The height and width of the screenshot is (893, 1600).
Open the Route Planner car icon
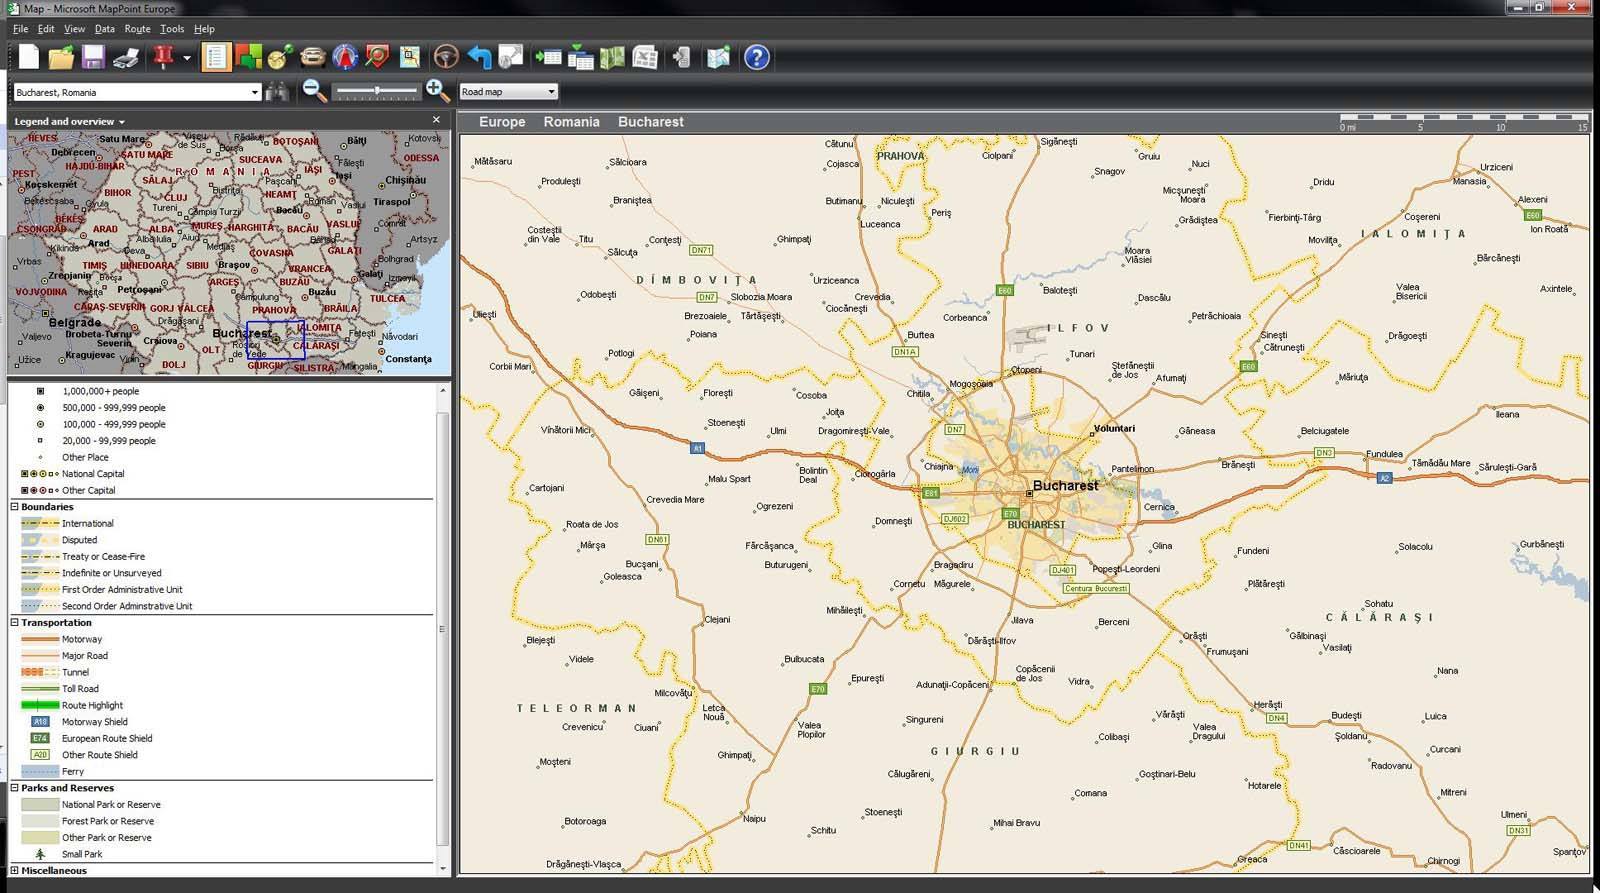pos(313,57)
